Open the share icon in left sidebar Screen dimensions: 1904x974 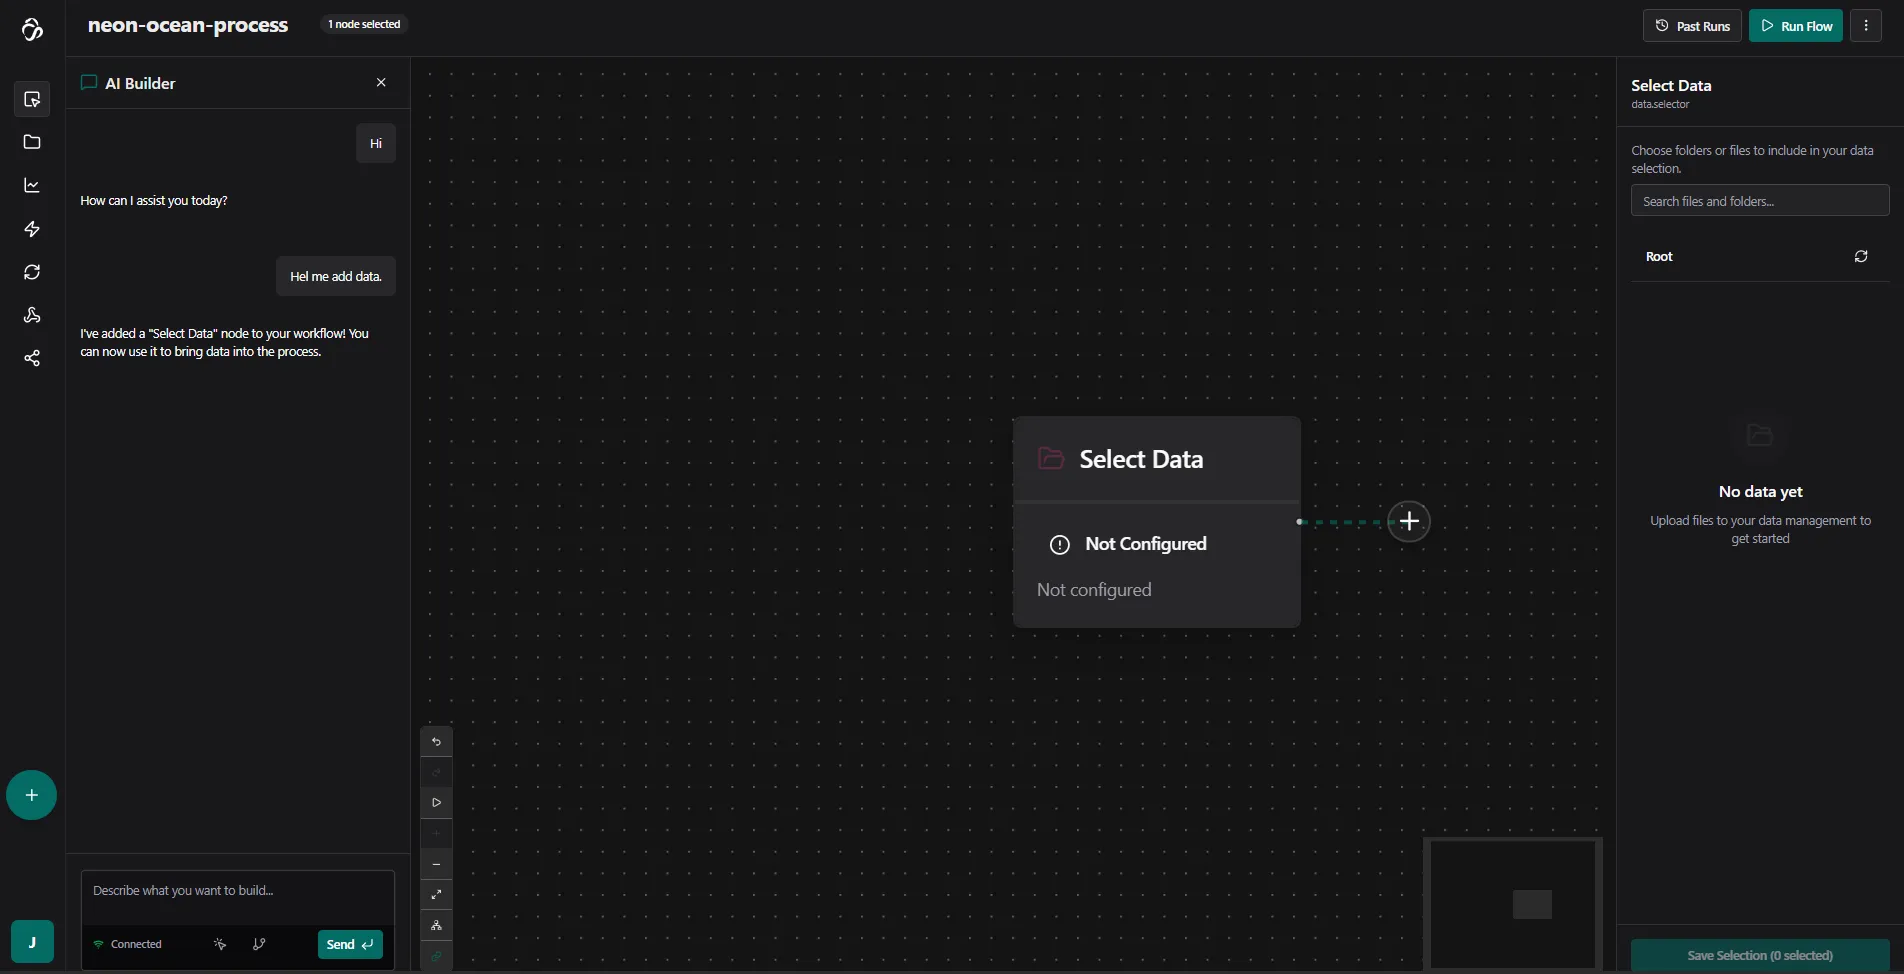coord(32,358)
